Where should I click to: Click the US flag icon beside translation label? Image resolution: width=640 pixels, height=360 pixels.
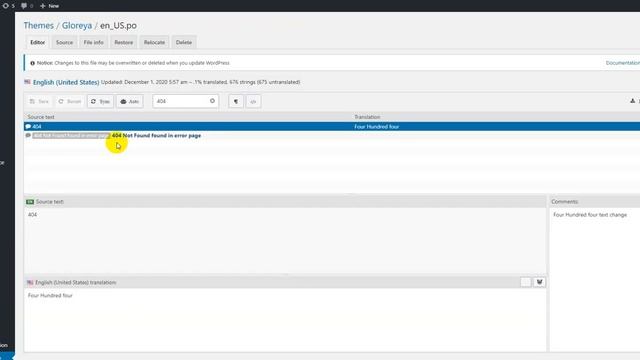(30, 282)
